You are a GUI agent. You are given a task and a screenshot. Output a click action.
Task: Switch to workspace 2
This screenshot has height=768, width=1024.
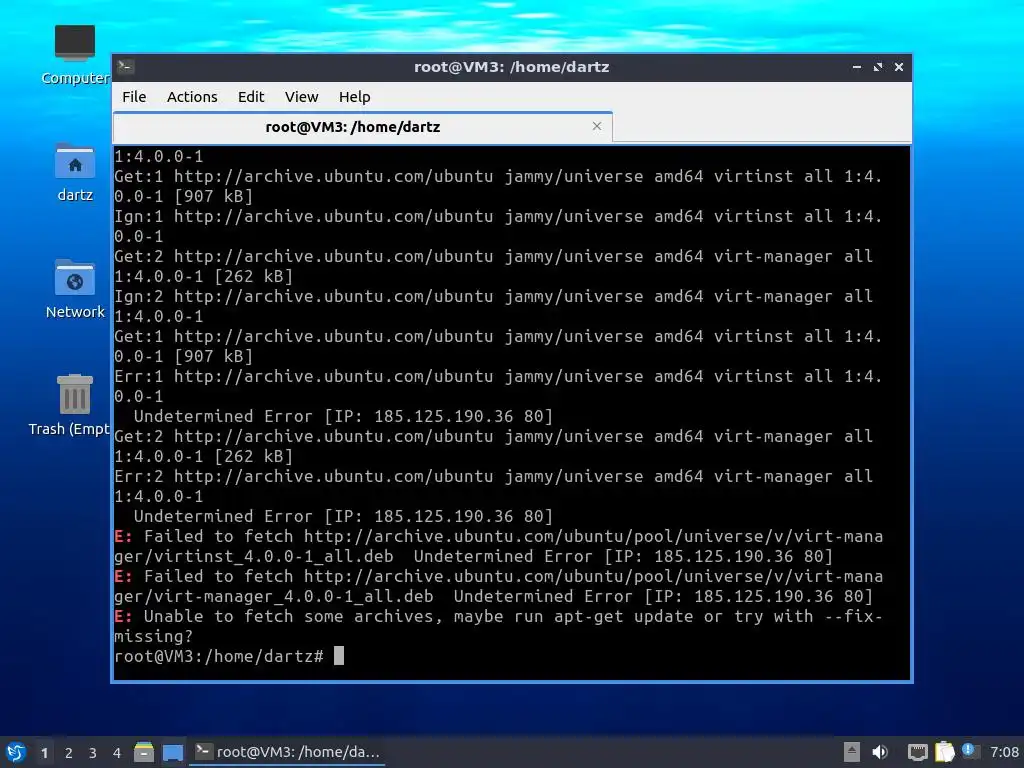[69, 753]
